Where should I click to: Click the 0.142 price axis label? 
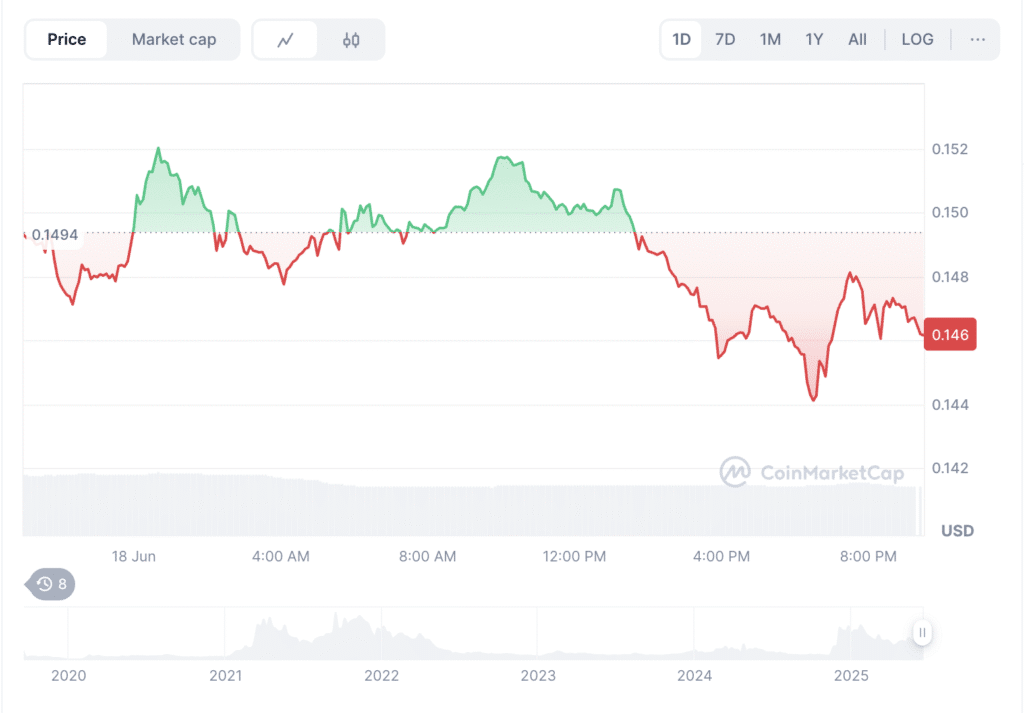(x=950, y=468)
